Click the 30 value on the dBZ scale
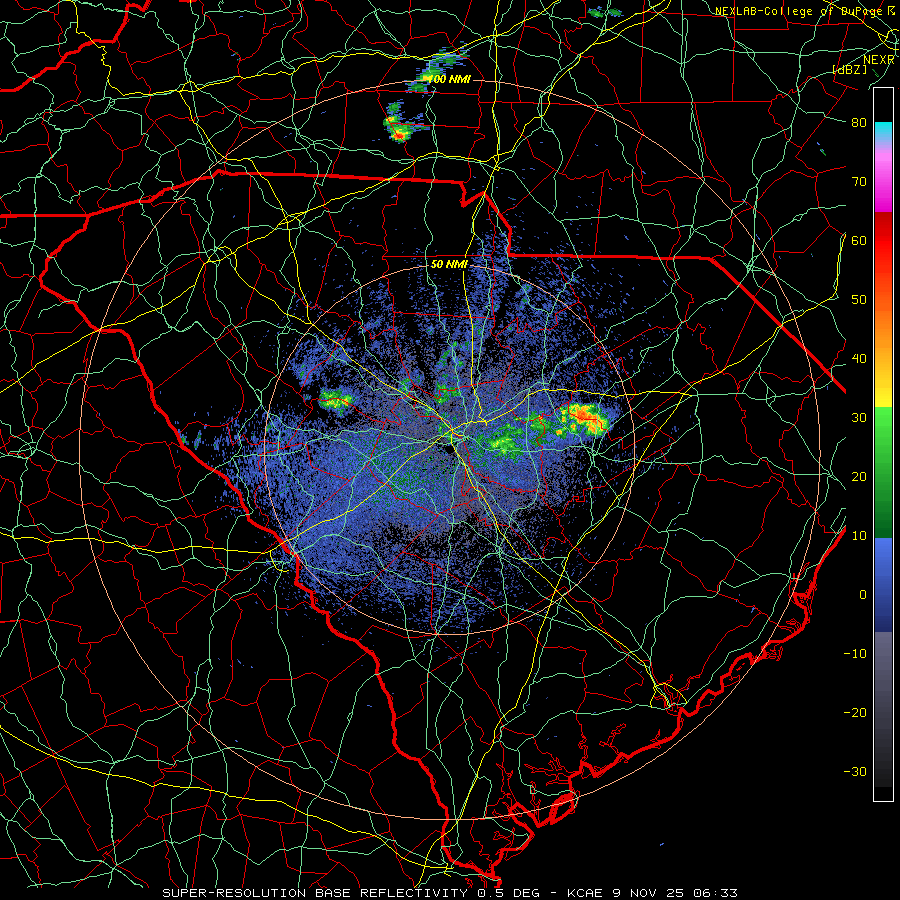Screen dimensions: 900x900 [x=859, y=418]
